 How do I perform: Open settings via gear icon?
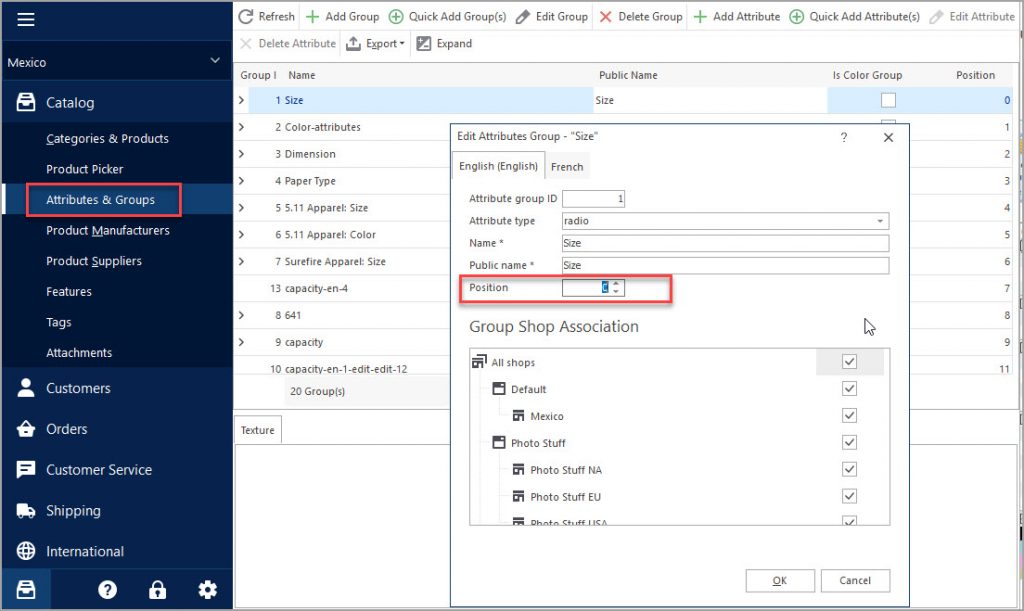pos(207,589)
